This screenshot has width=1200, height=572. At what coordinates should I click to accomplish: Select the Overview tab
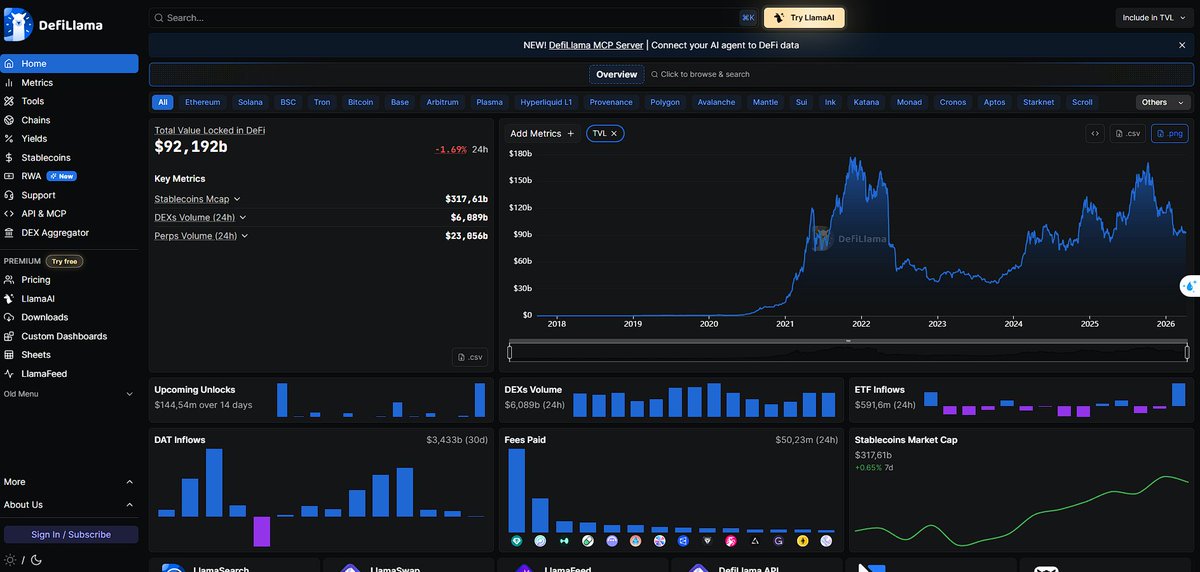[616, 74]
